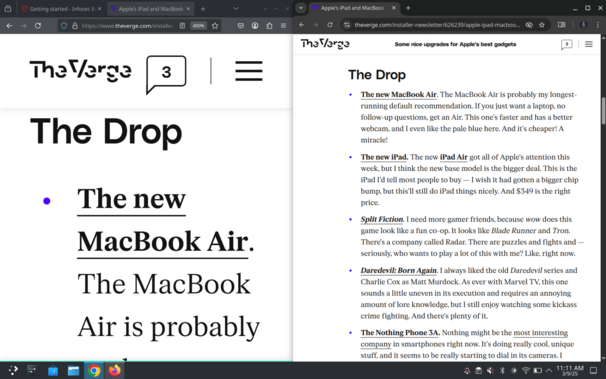The width and height of the screenshot is (606, 379).
Task: Open The Nothing Phone 3A link
Action: 400,332
